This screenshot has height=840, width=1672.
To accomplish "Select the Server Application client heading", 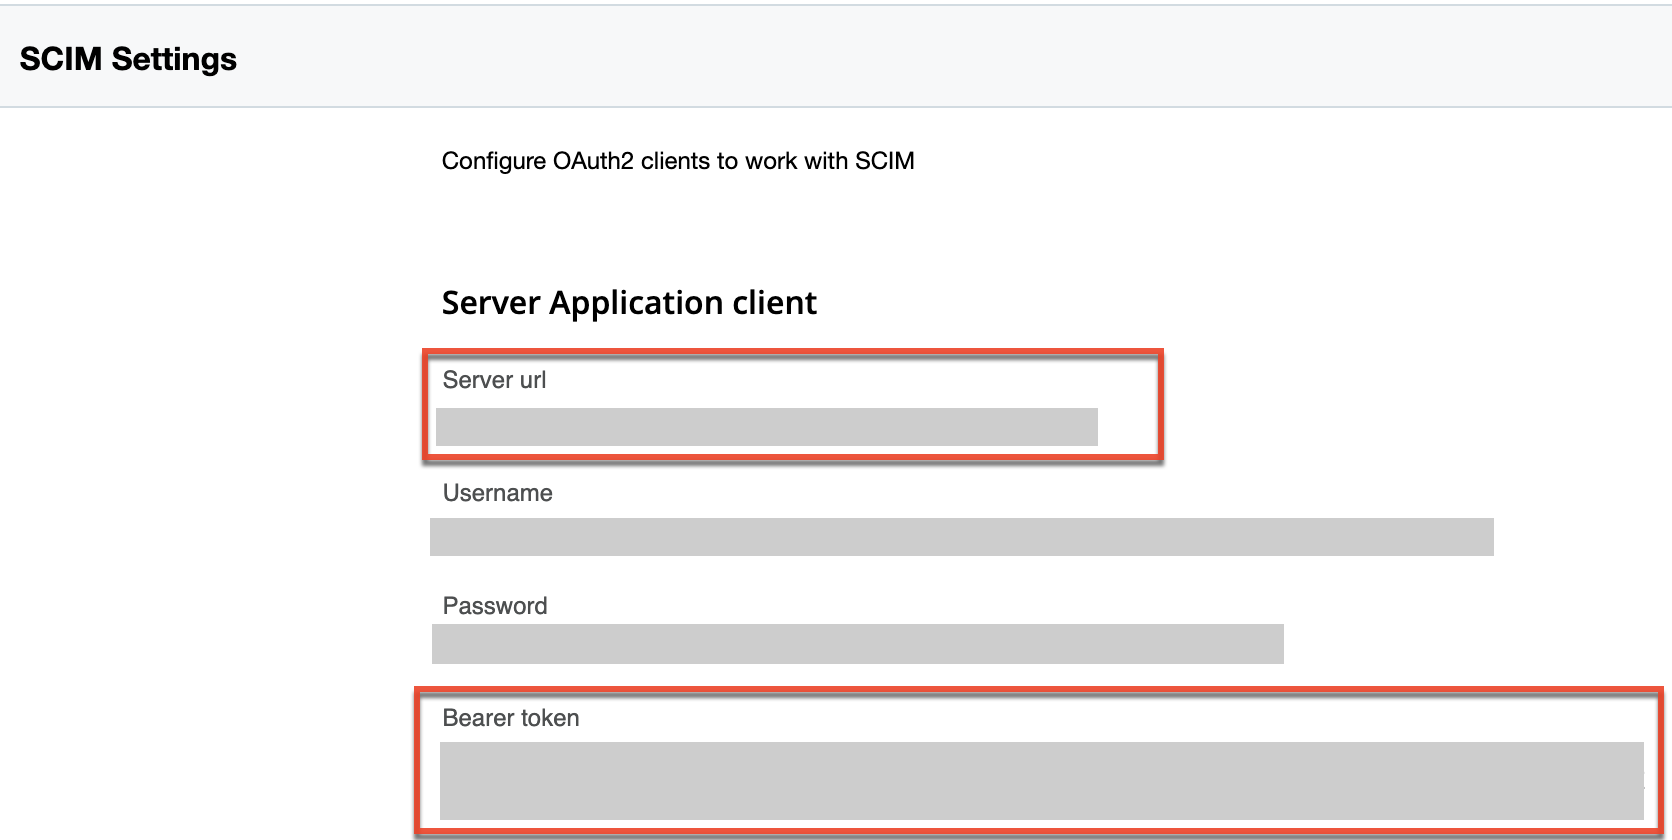I will pyautogui.click(x=629, y=303).
